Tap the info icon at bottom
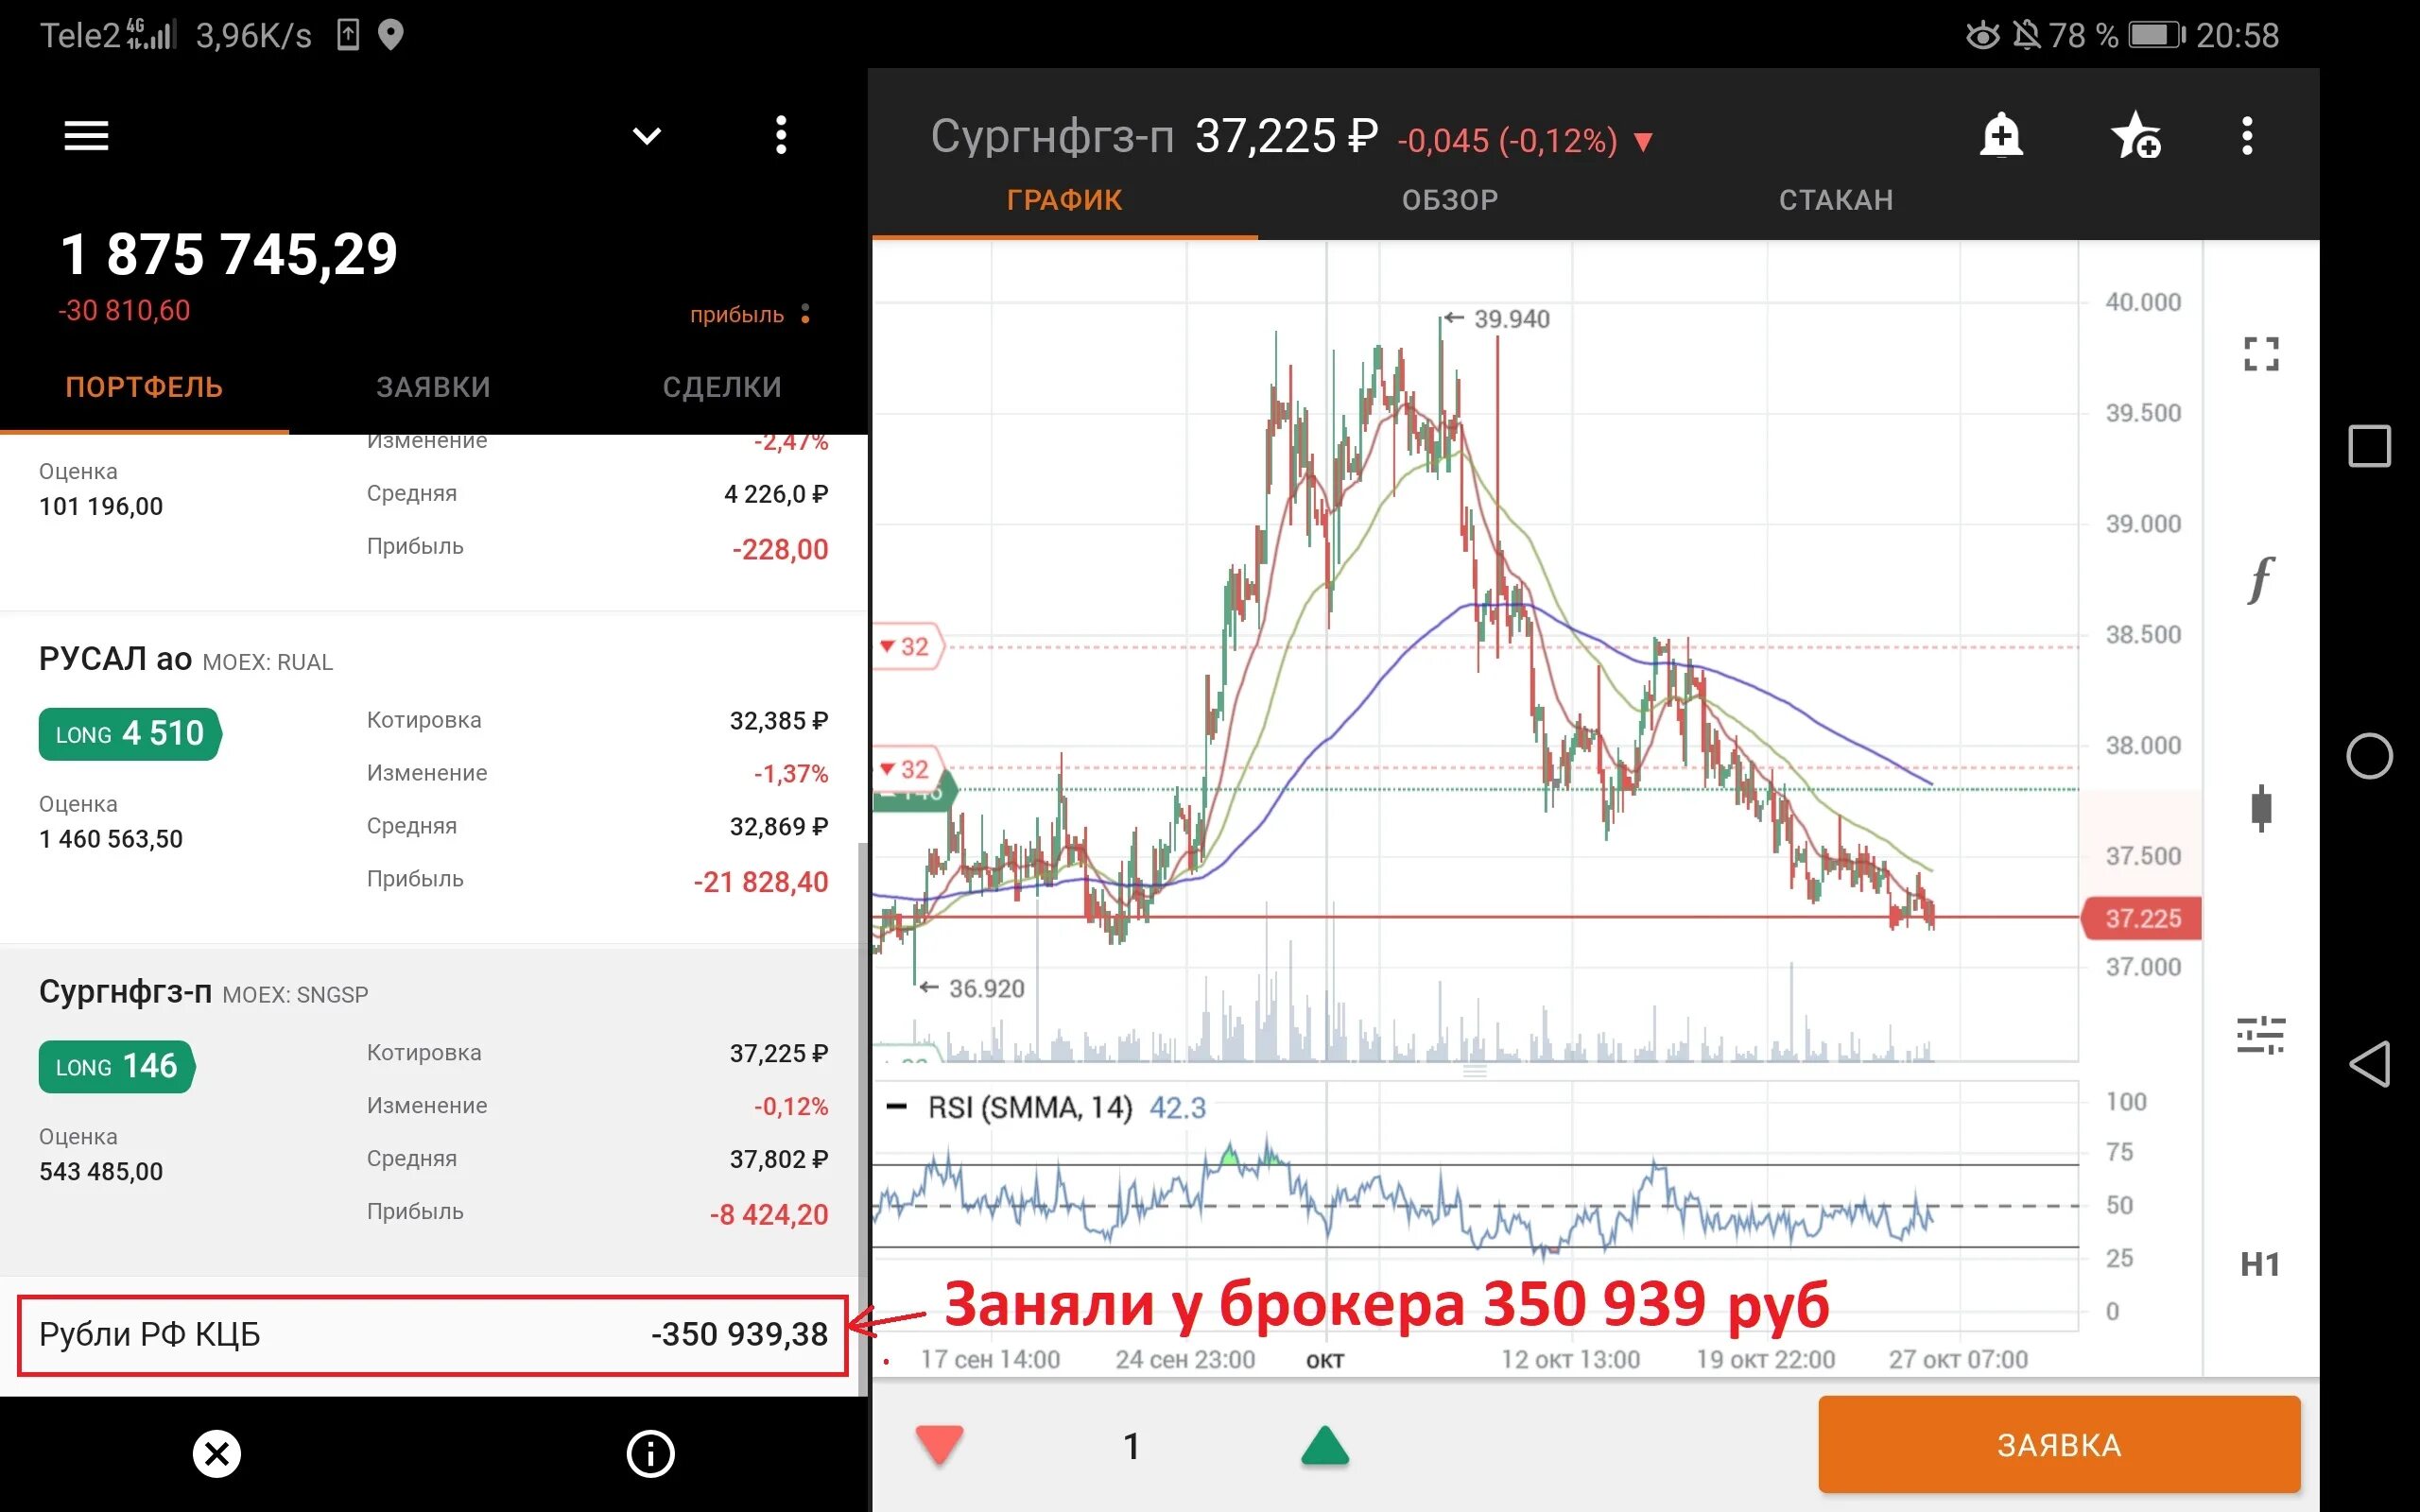 click(x=650, y=1453)
